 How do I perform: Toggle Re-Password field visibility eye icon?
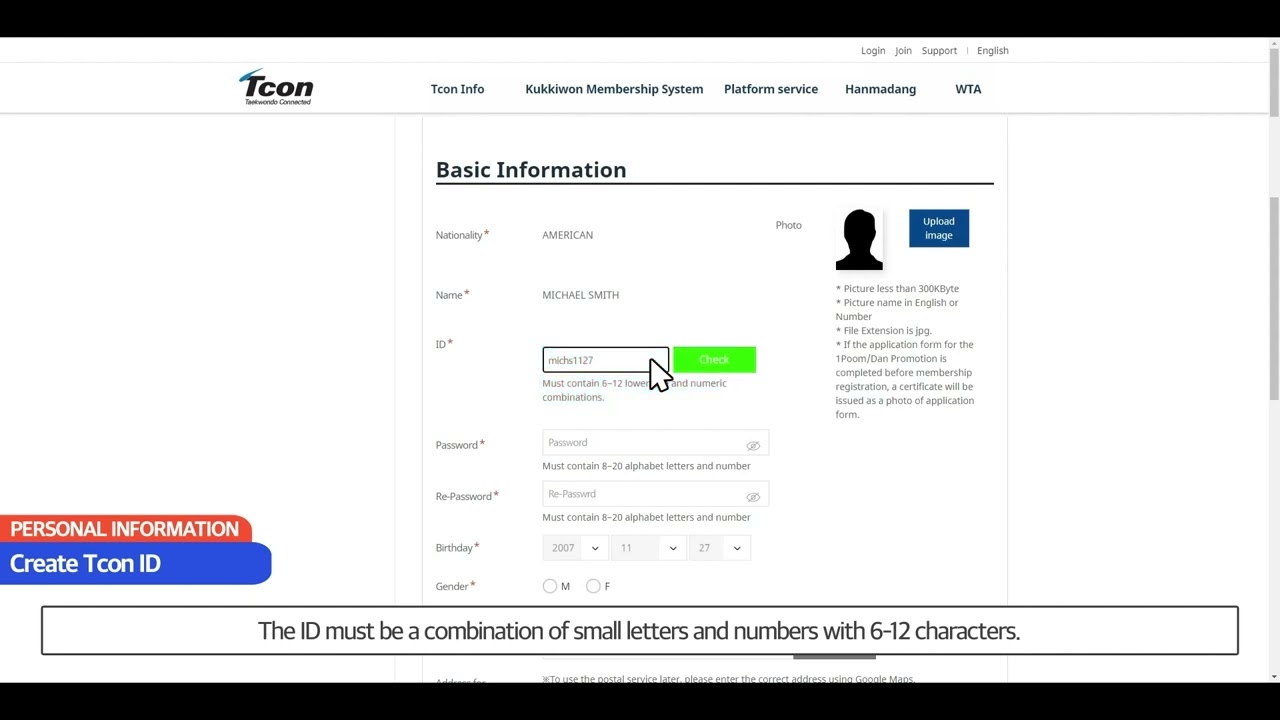753,497
